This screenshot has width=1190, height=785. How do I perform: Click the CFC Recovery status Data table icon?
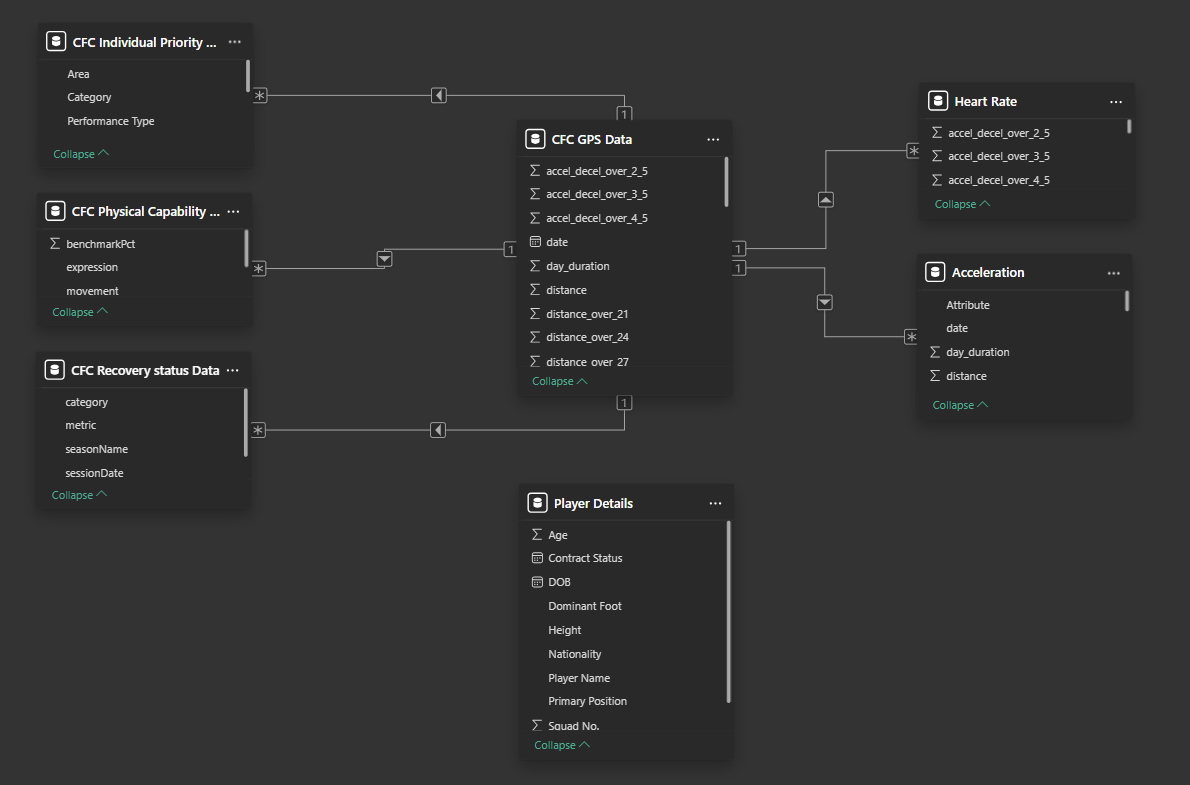point(55,370)
